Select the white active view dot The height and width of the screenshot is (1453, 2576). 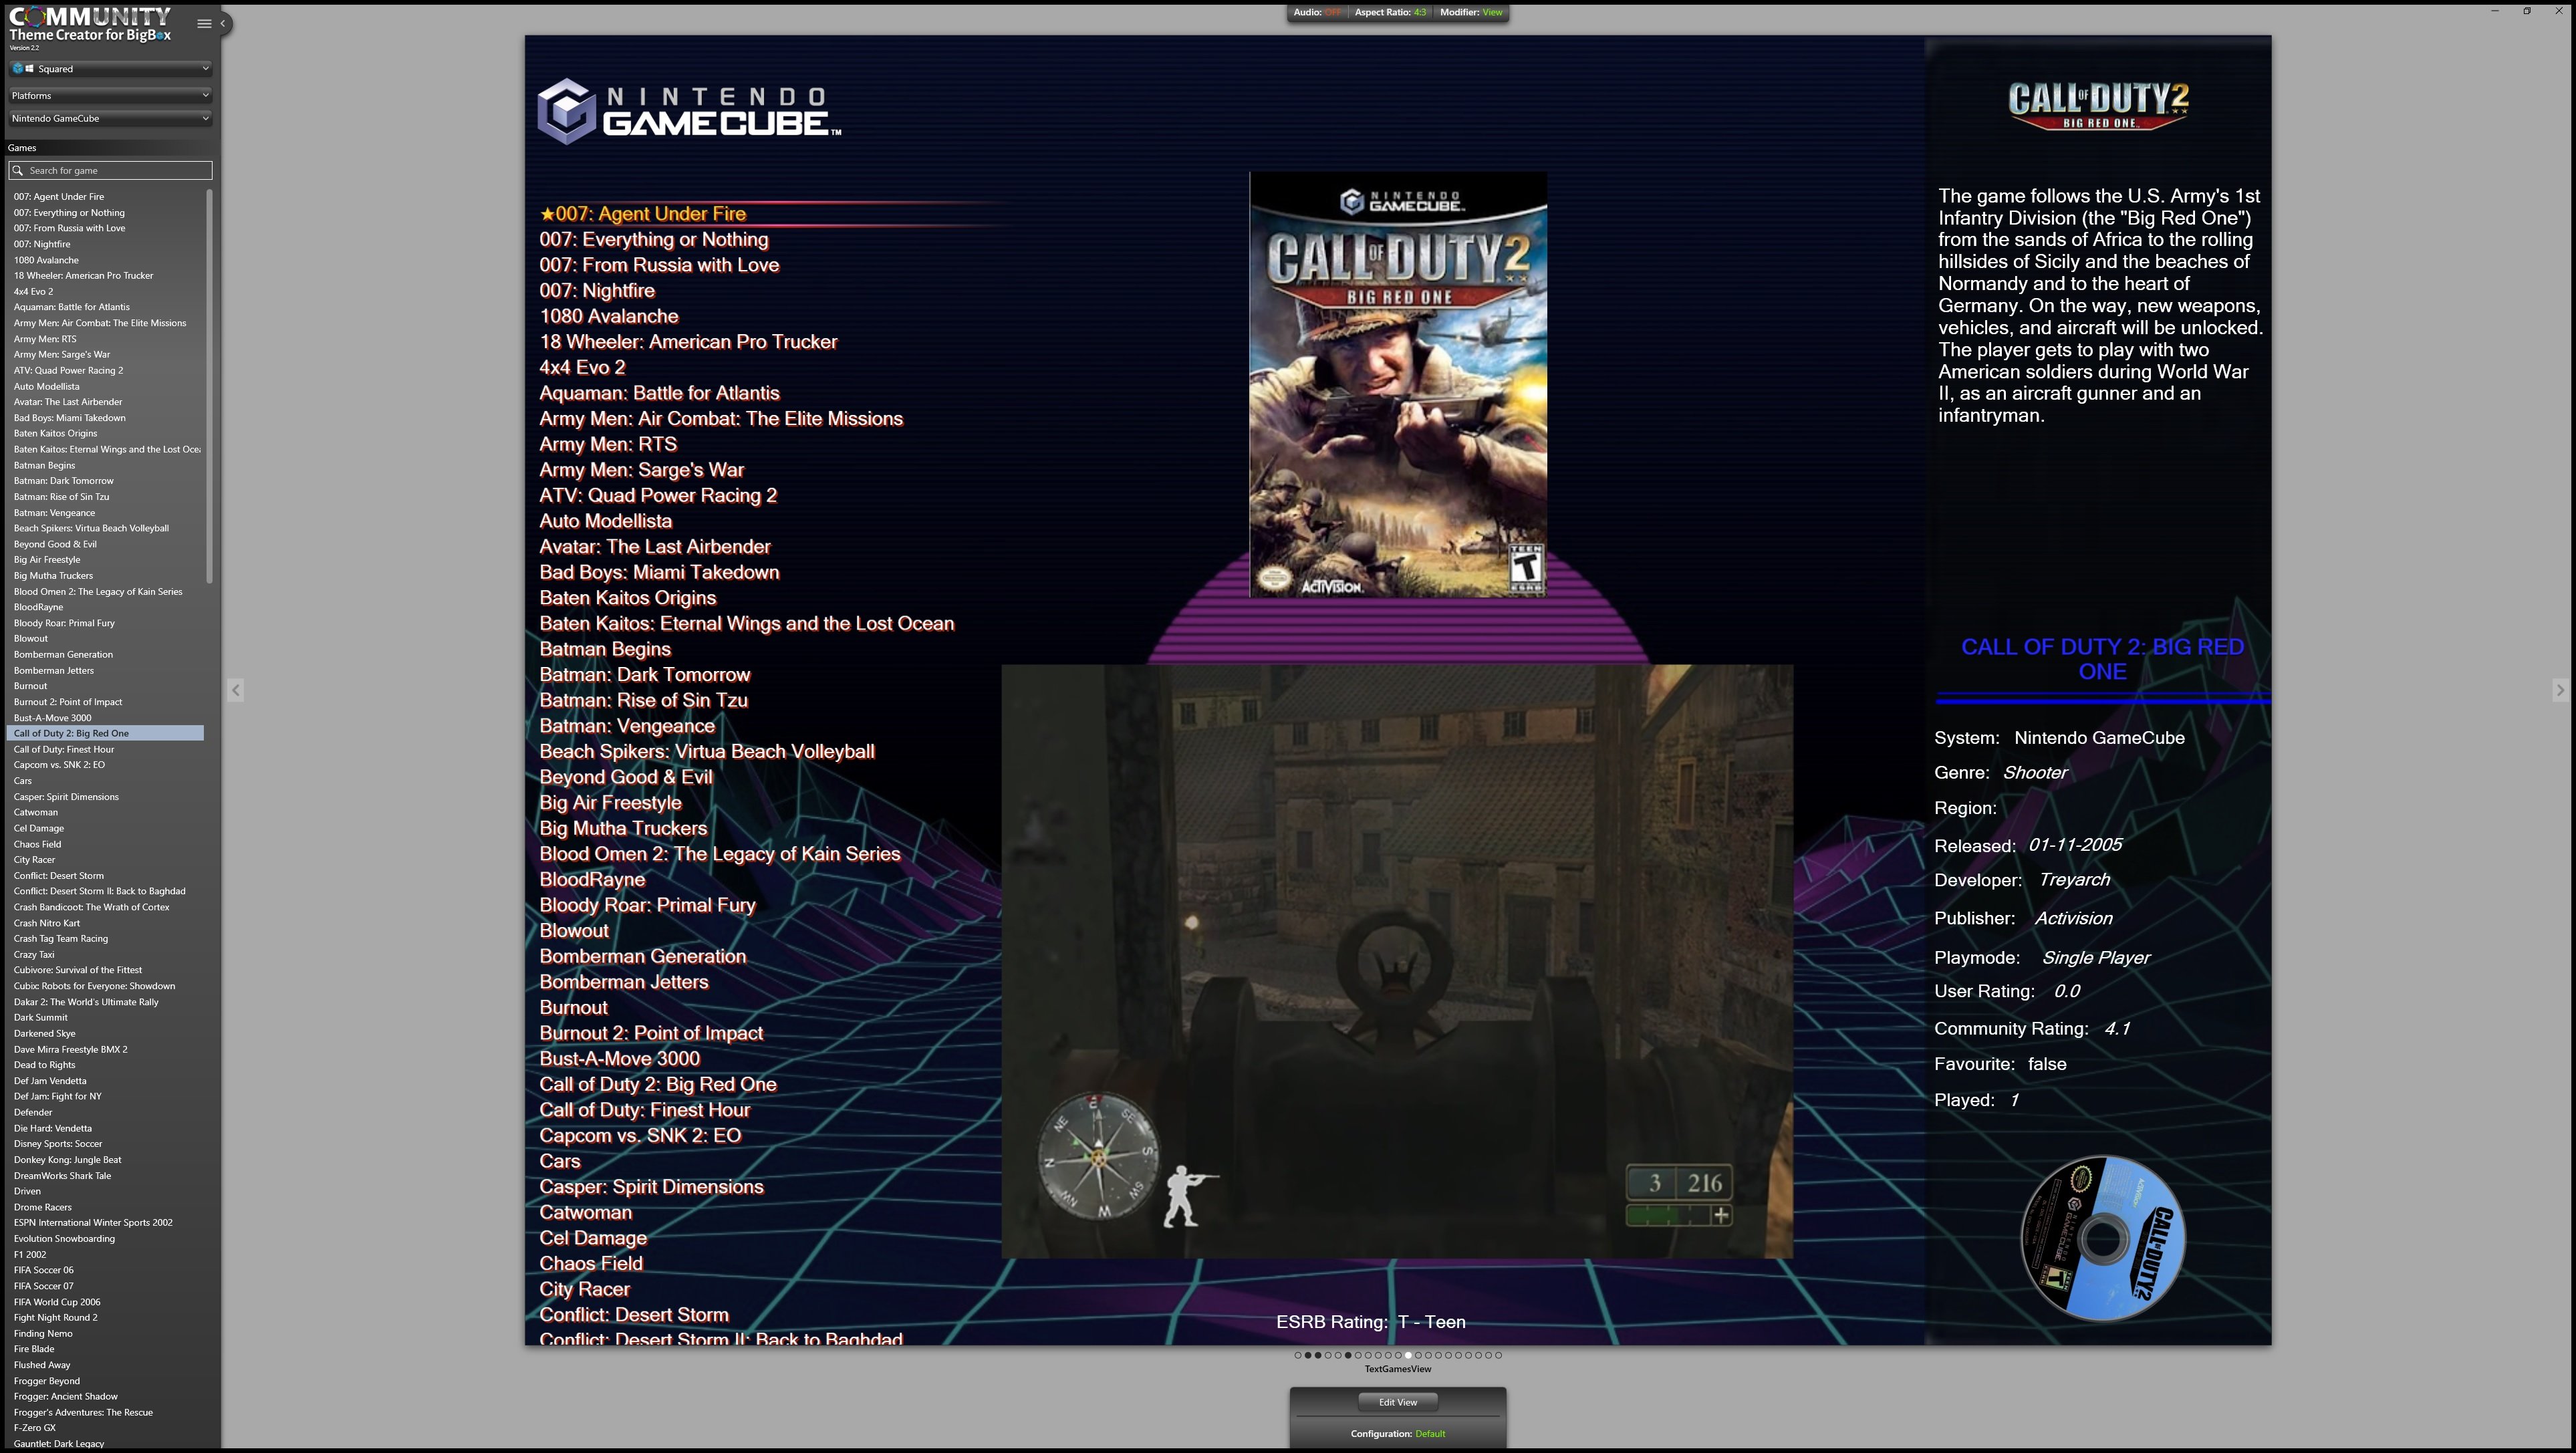[x=1408, y=1356]
